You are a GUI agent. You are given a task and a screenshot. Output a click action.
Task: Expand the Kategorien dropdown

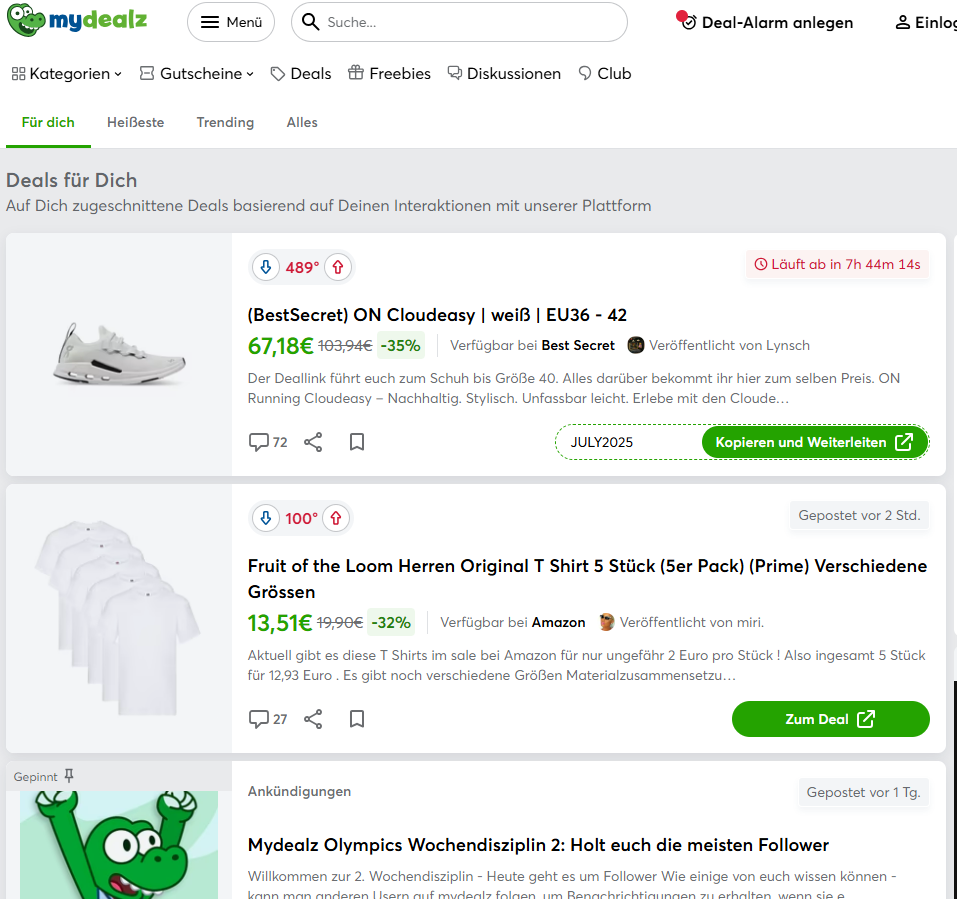pyautogui.click(x=67, y=74)
